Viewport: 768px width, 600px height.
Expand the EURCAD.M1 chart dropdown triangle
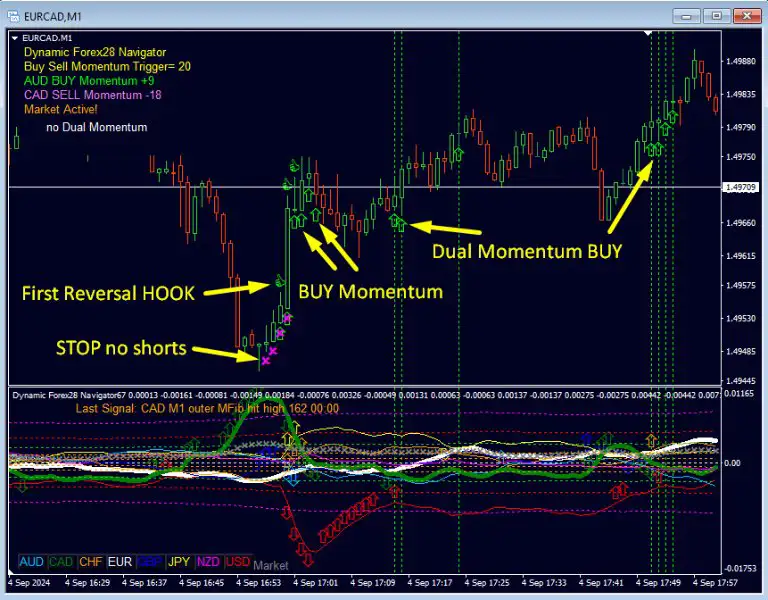click(x=14, y=36)
